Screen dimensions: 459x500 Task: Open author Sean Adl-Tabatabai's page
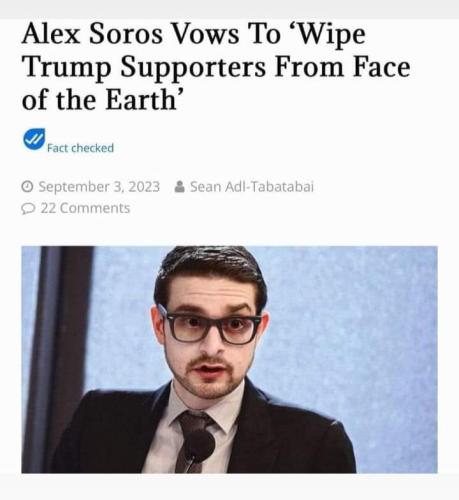click(x=252, y=187)
